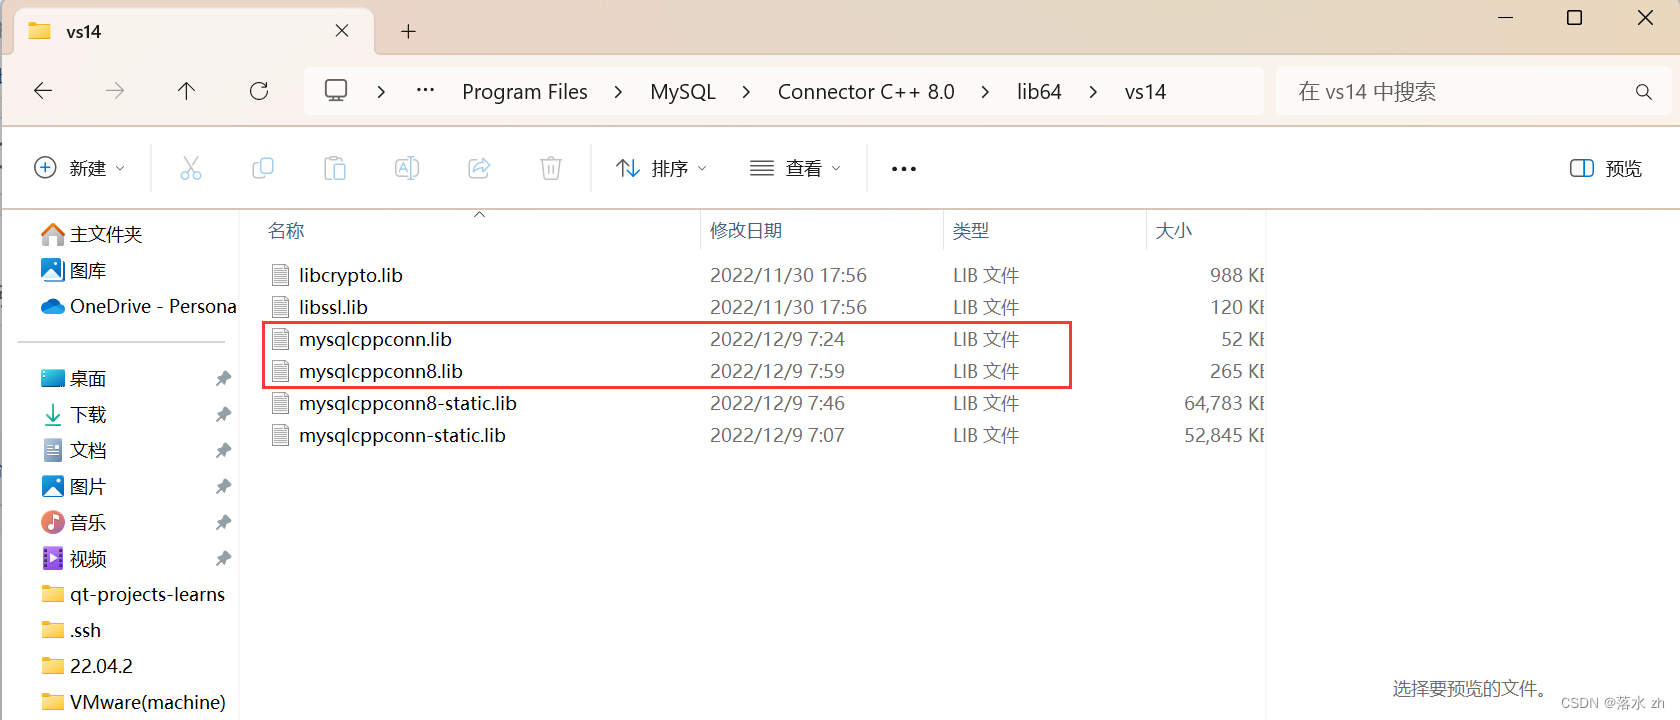Expand chevron after Connector C++ 8.0
The height and width of the screenshot is (720, 1680).
985,92
